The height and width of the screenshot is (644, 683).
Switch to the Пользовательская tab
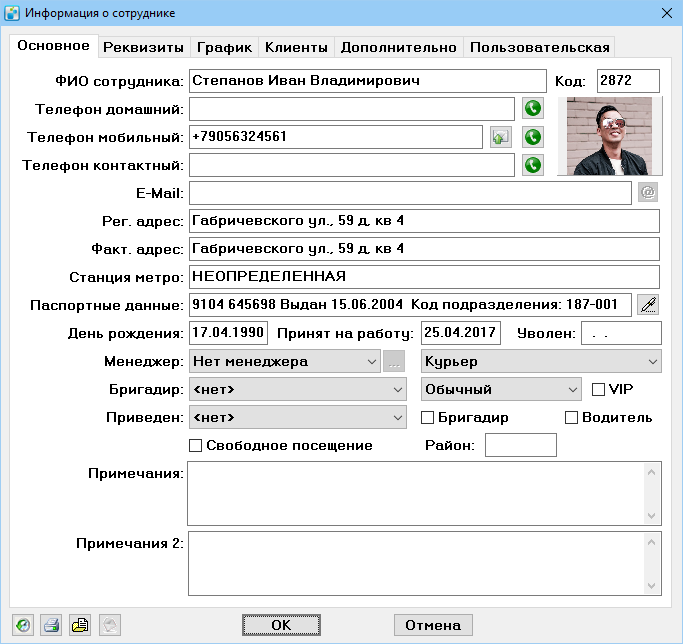coord(539,47)
